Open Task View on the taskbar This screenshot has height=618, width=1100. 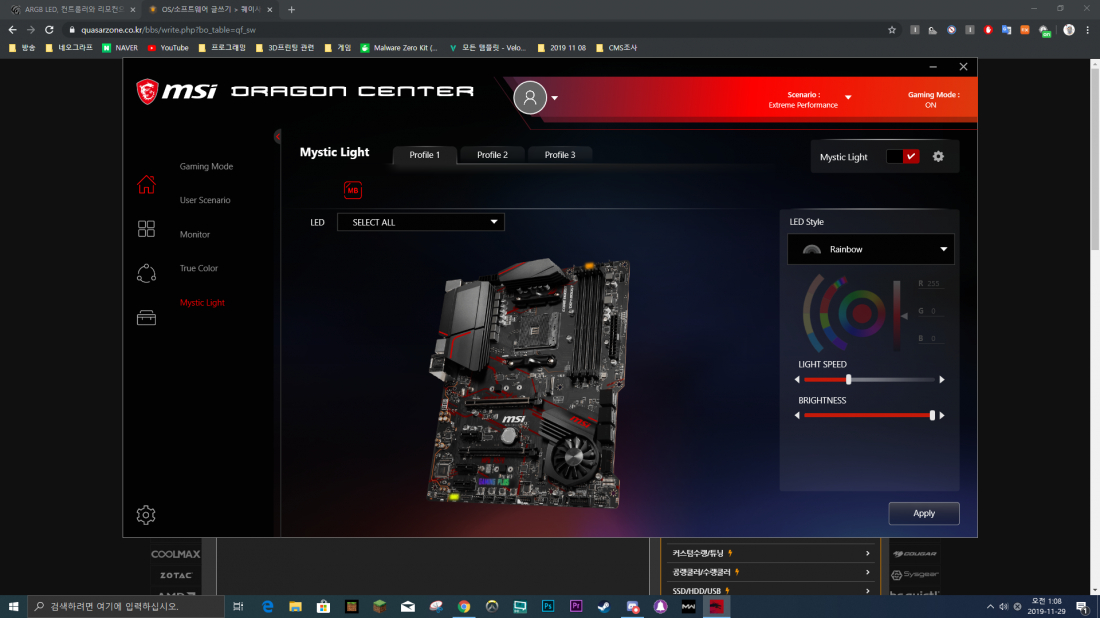click(x=239, y=606)
